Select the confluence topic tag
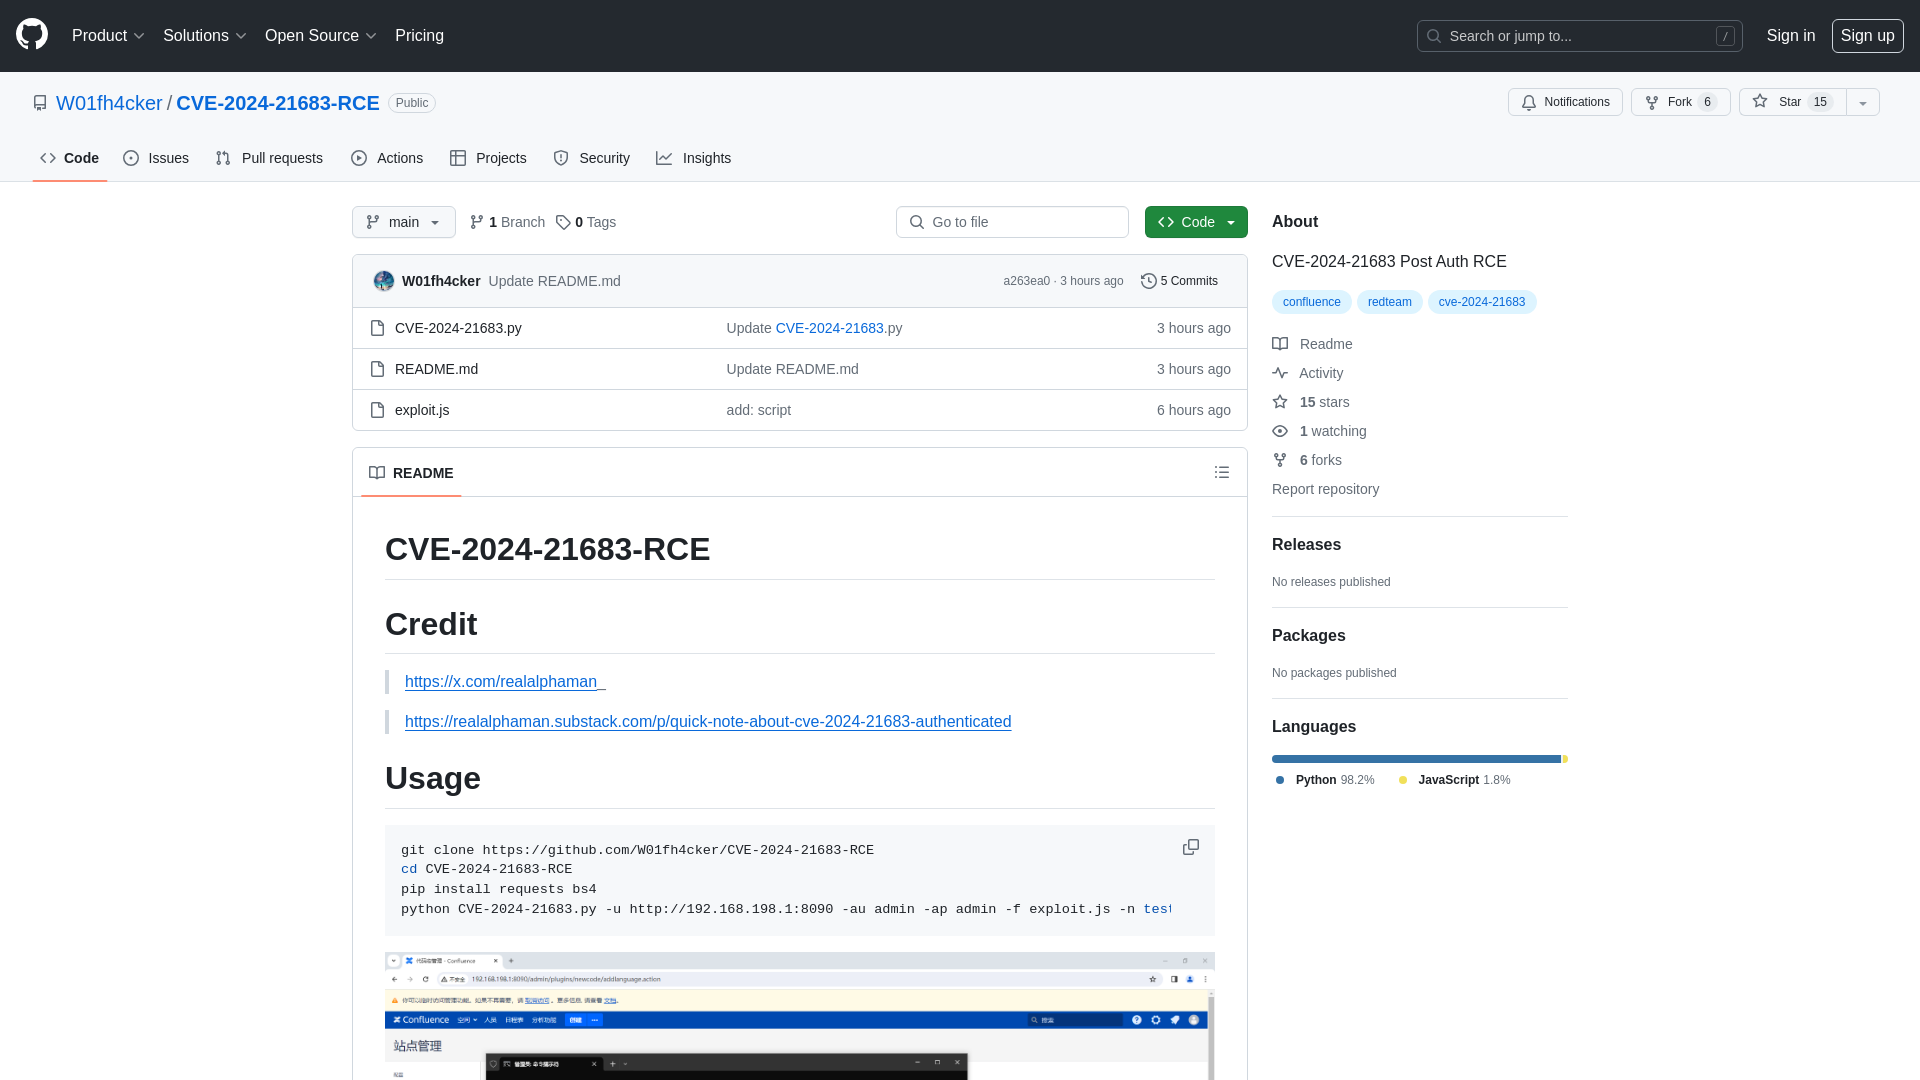The image size is (1920, 1080). [1311, 302]
